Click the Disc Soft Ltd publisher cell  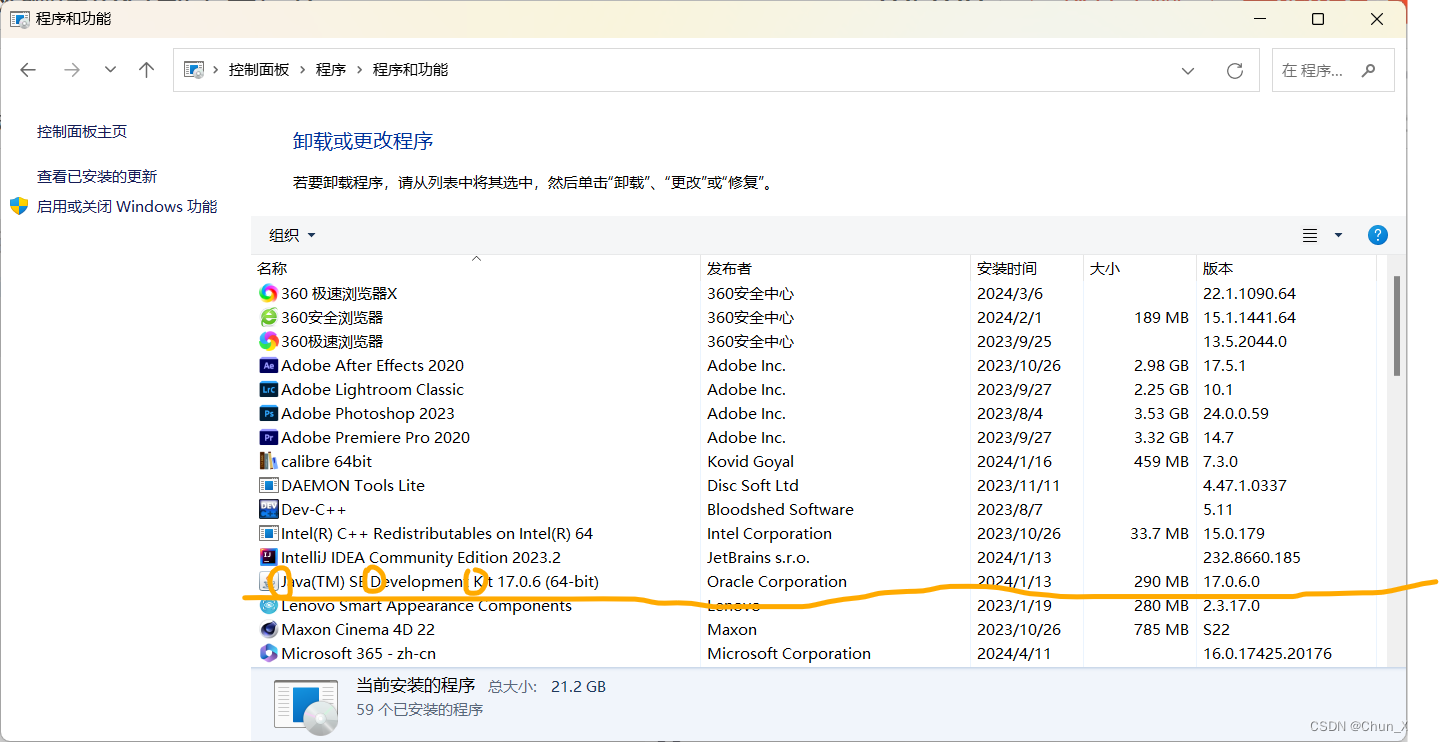pyautogui.click(x=753, y=486)
